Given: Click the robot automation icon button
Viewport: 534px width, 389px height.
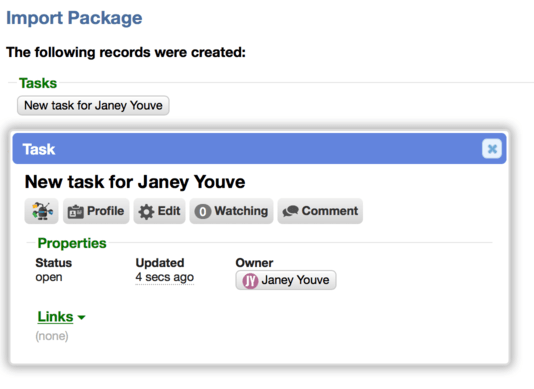Looking at the screenshot, I should pos(42,211).
